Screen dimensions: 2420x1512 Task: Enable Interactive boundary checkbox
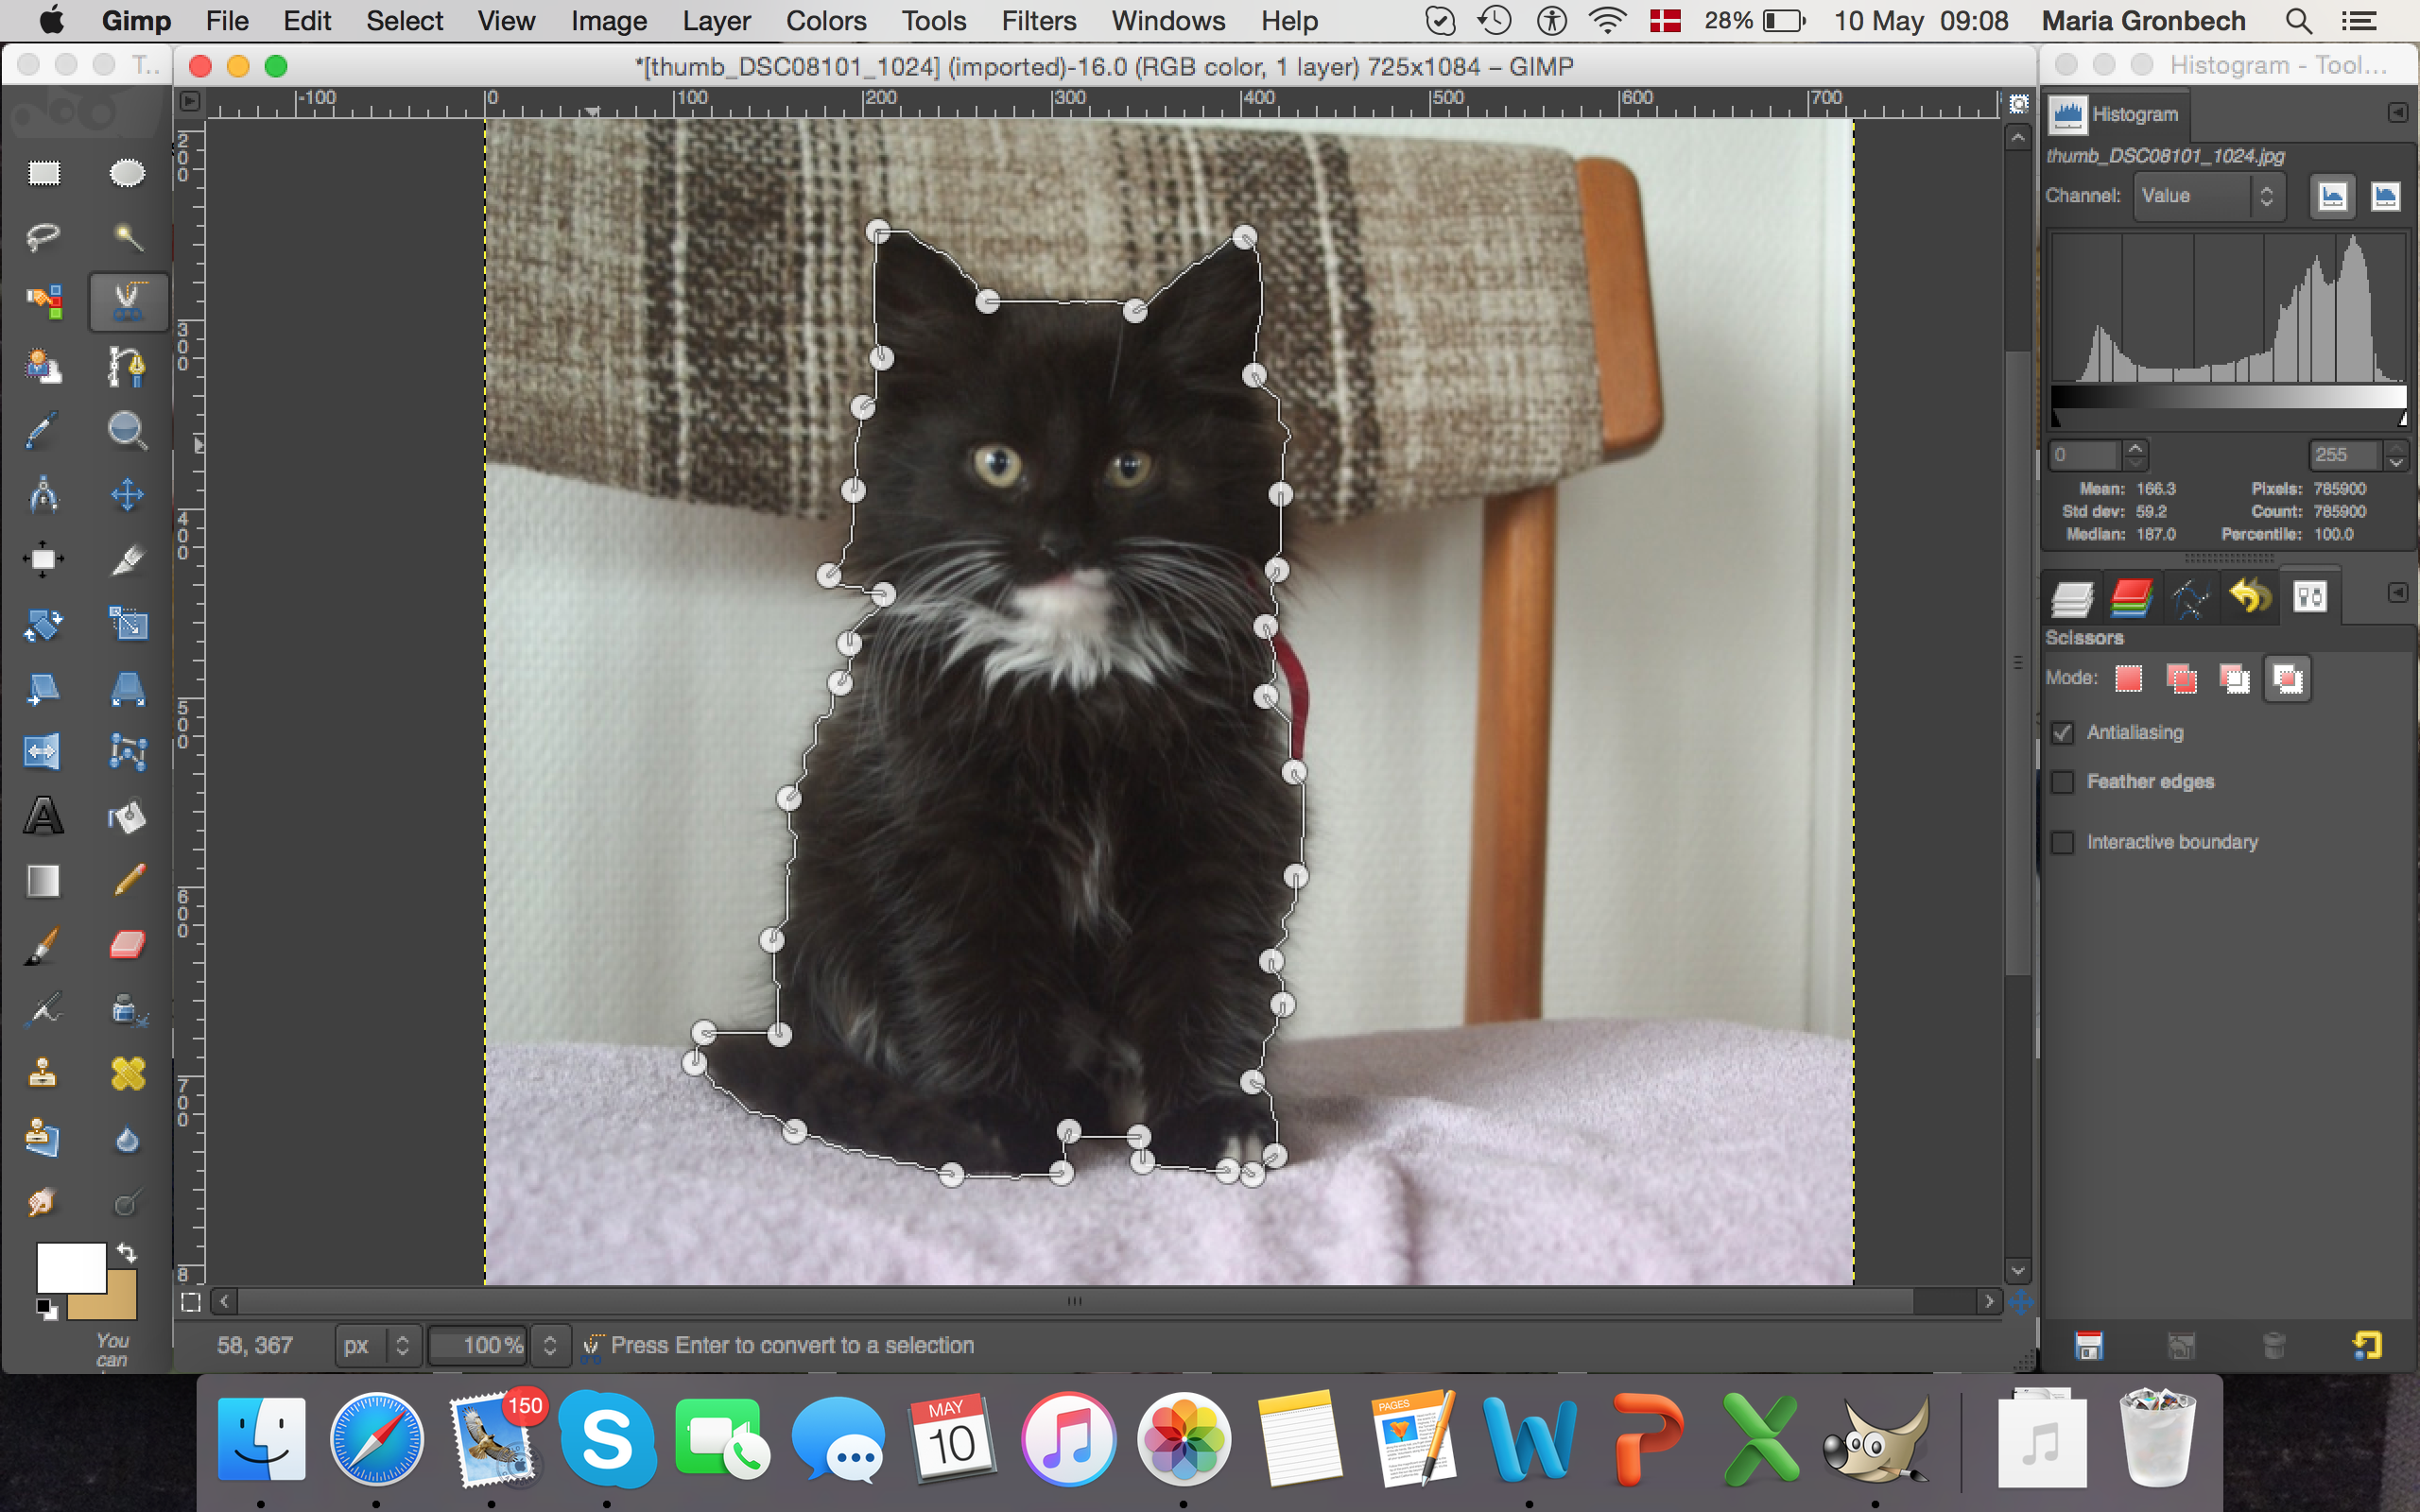[x=2063, y=843]
